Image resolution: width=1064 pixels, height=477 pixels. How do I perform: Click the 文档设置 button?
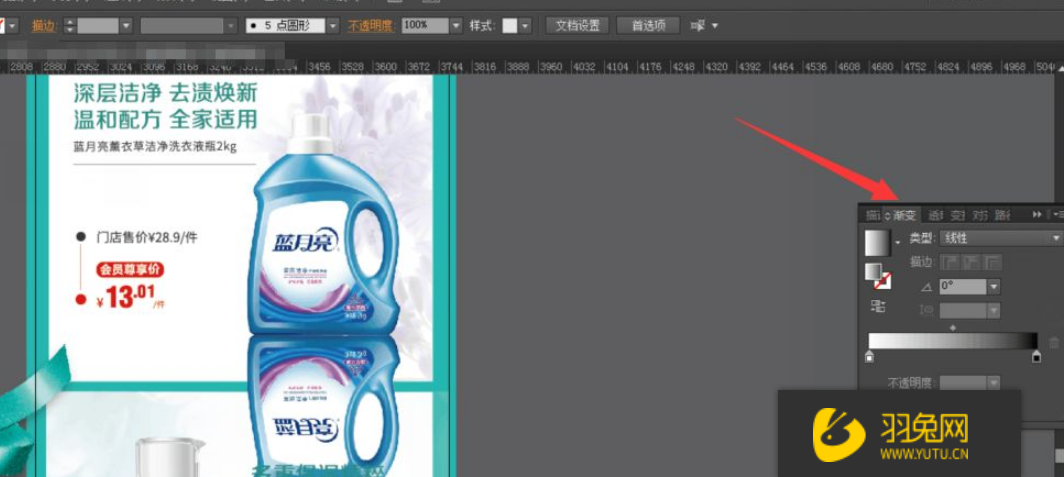point(577,26)
